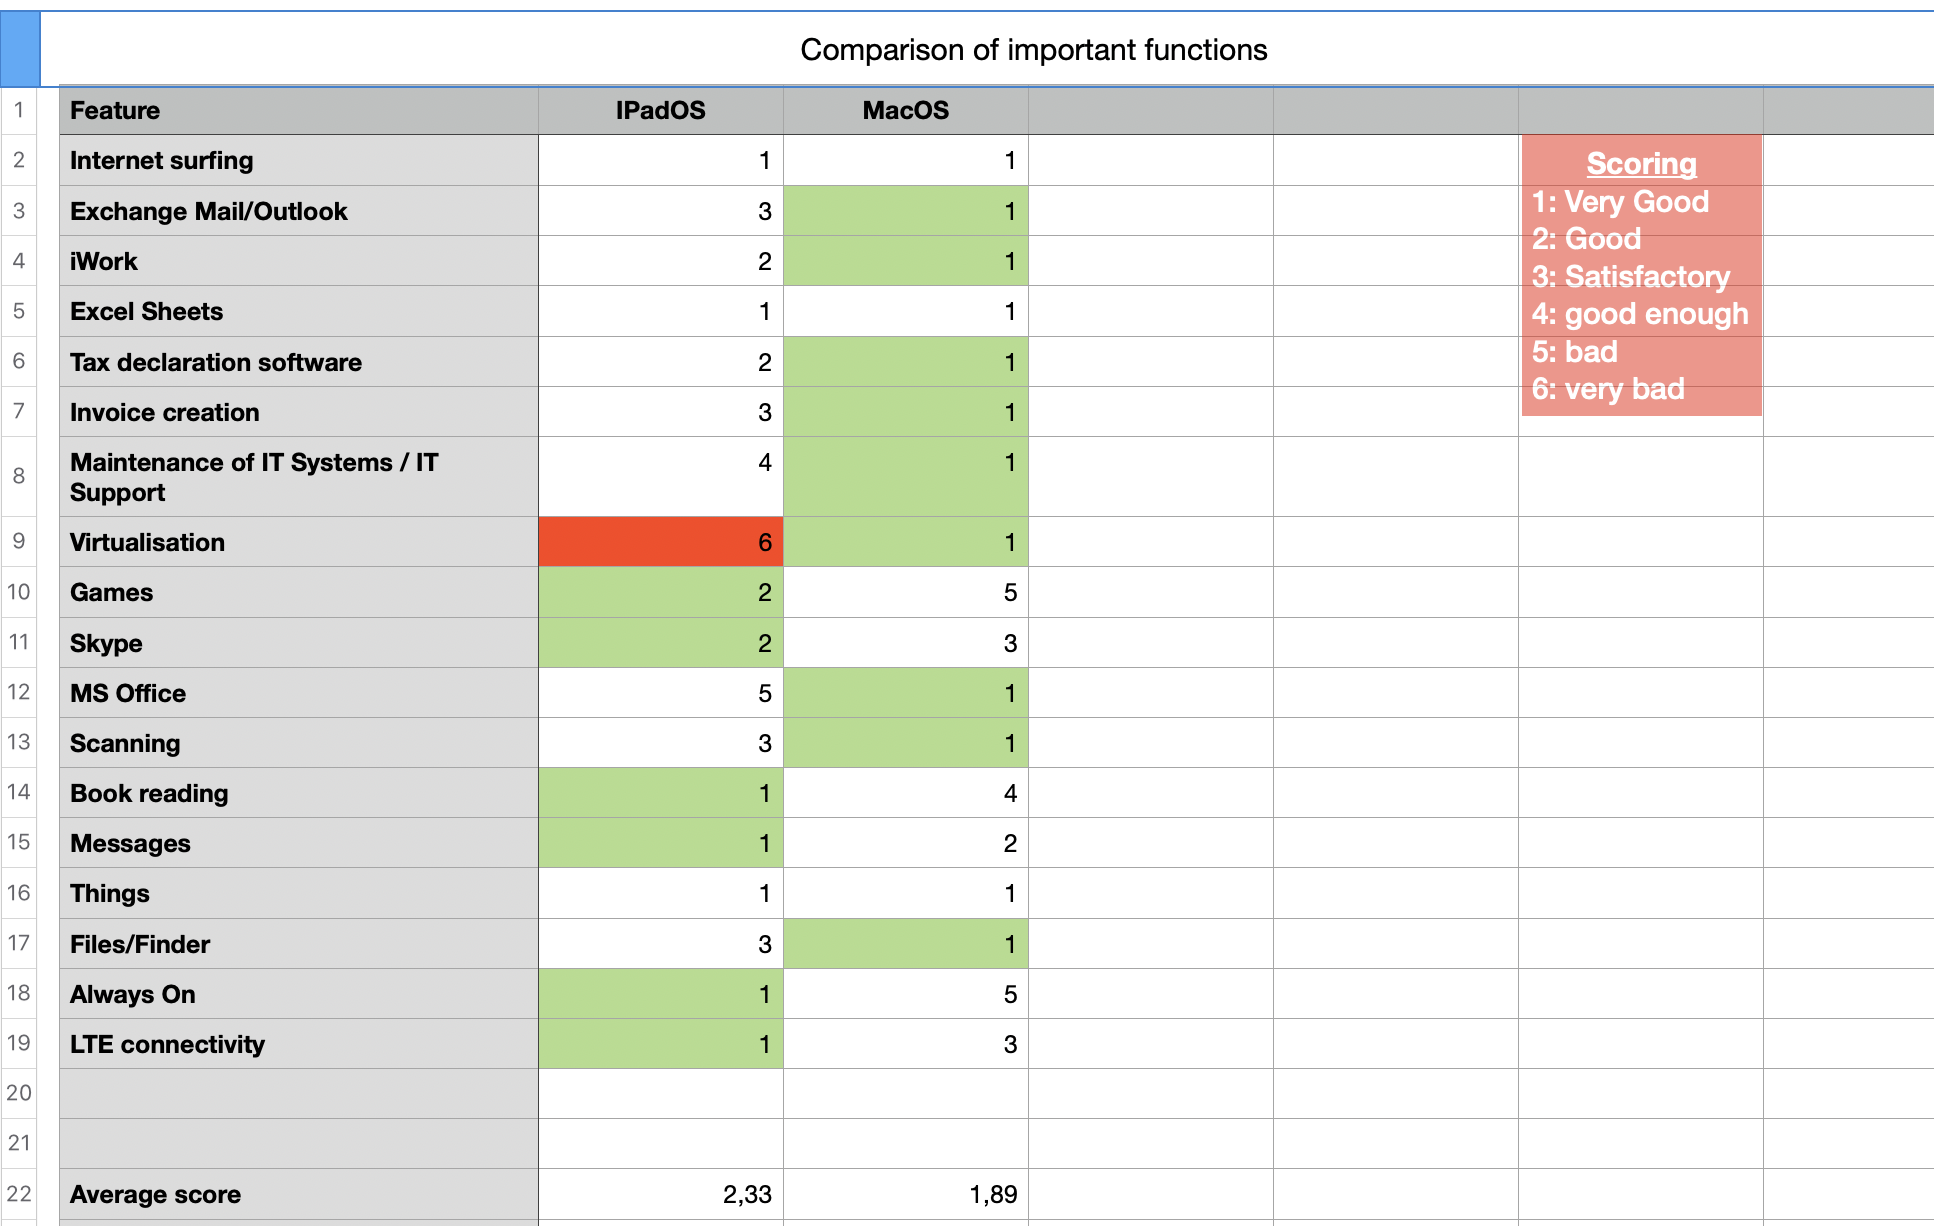
Task: Click the Feature header cell
Action: (298, 111)
